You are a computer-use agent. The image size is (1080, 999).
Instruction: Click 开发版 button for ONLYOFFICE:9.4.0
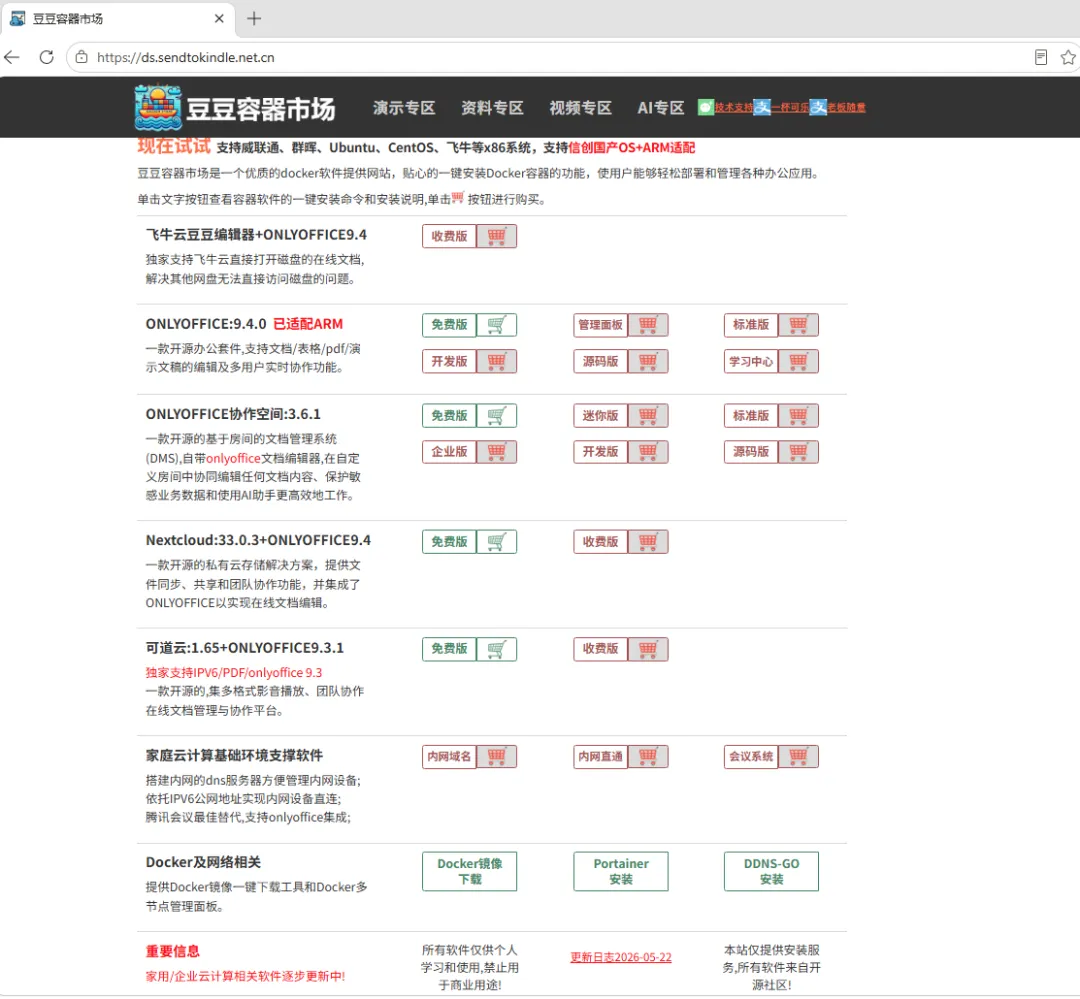(449, 362)
